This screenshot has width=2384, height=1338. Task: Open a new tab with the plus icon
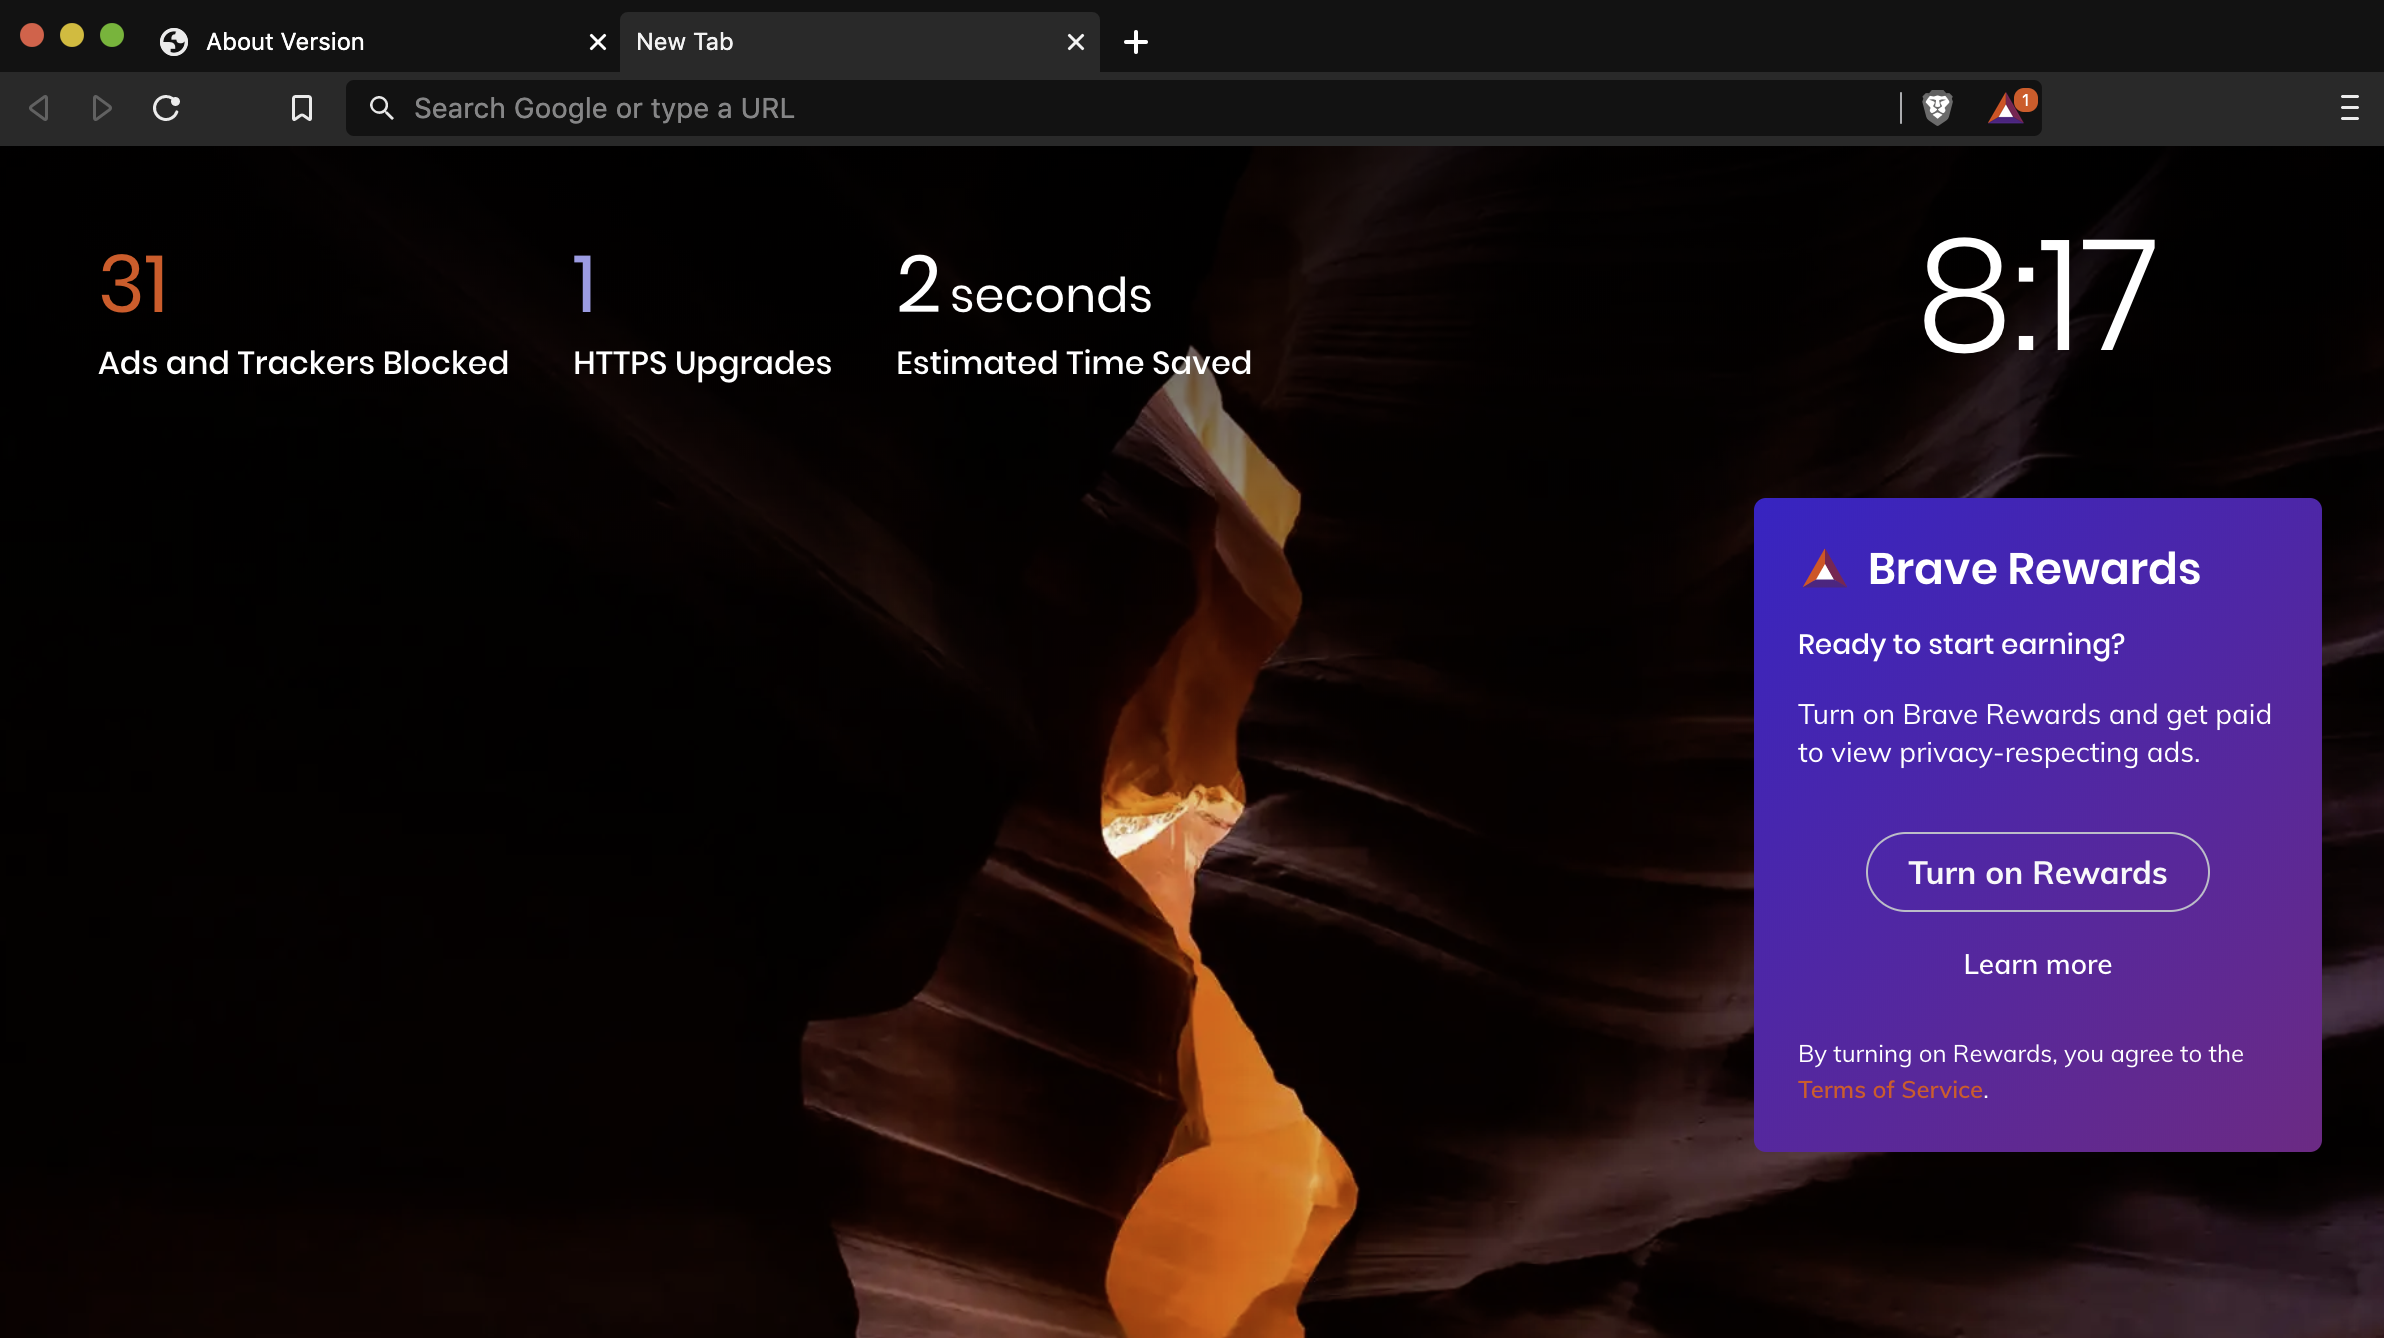pyautogui.click(x=1135, y=42)
